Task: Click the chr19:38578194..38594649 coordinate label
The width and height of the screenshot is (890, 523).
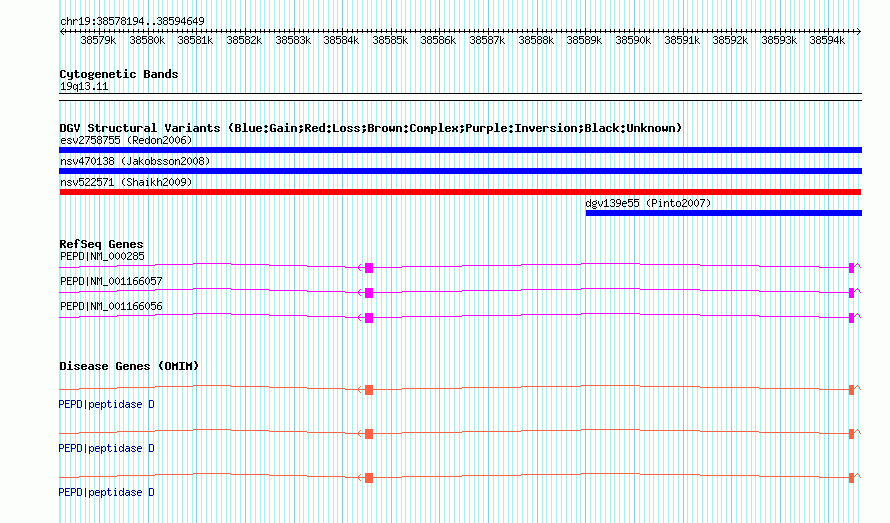Action: click(132, 22)
